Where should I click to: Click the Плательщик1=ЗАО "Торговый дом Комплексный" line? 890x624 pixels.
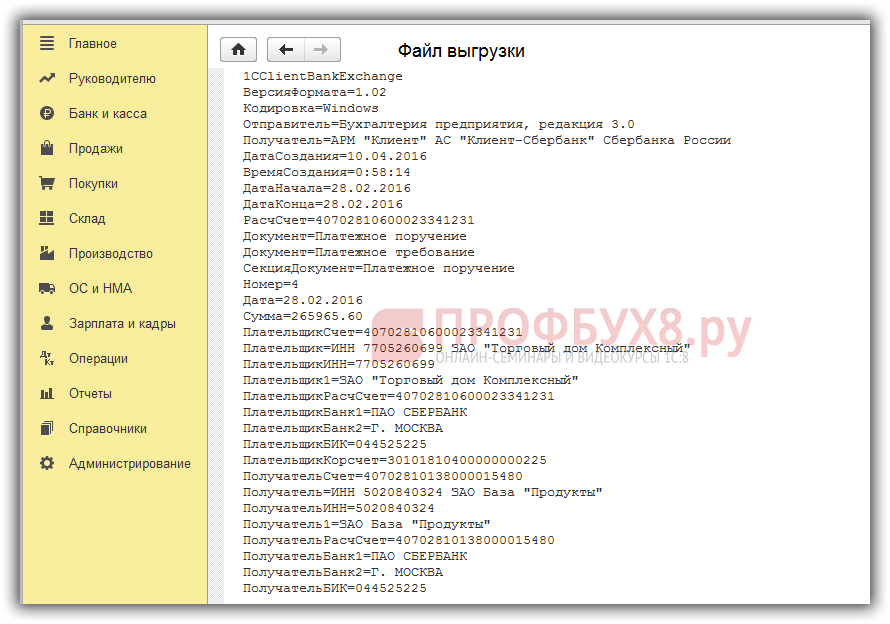(410, 380)
